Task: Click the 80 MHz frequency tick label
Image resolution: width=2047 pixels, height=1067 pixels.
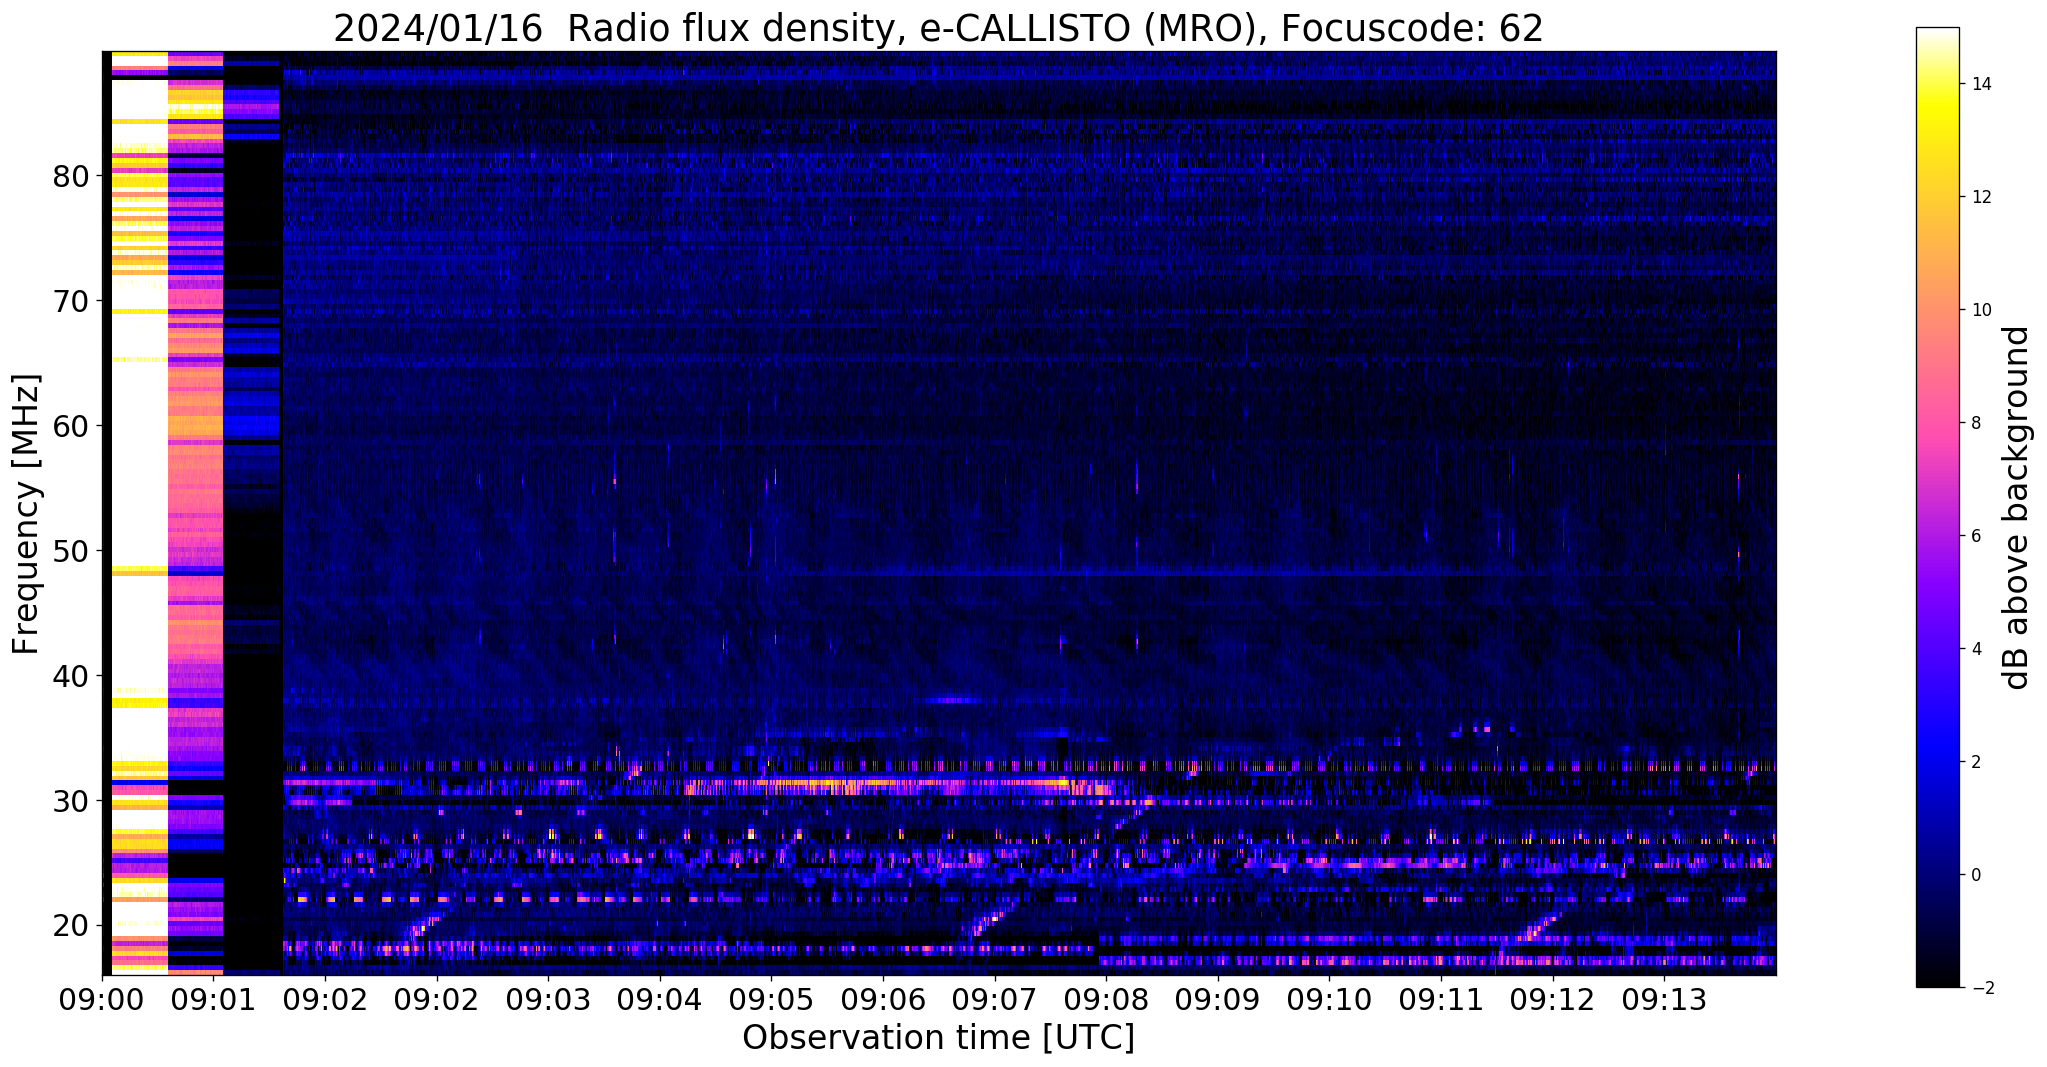Action: click(72, 177)
